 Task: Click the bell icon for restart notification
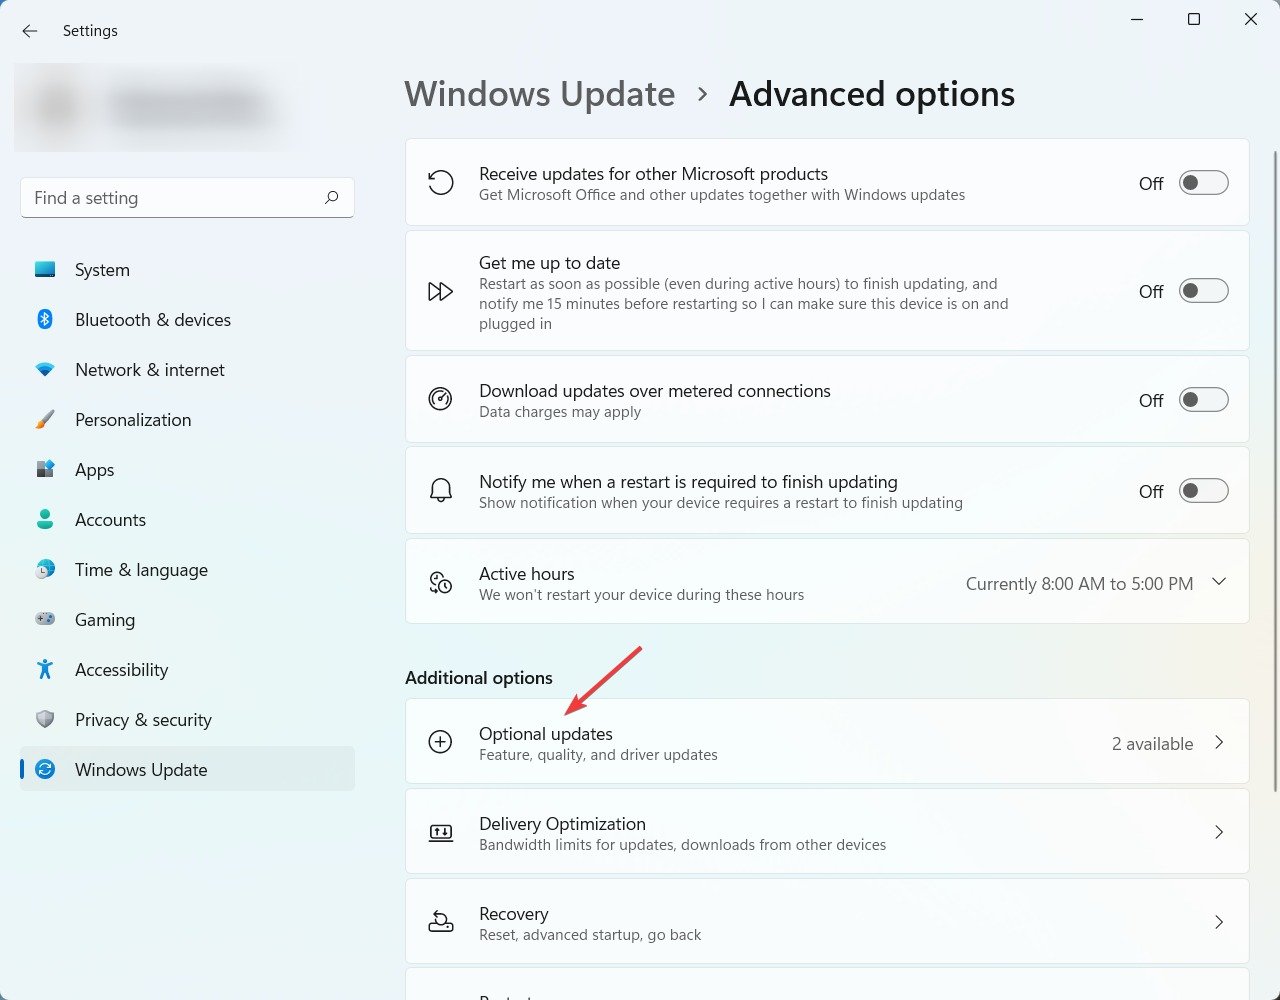pos(441,490)
